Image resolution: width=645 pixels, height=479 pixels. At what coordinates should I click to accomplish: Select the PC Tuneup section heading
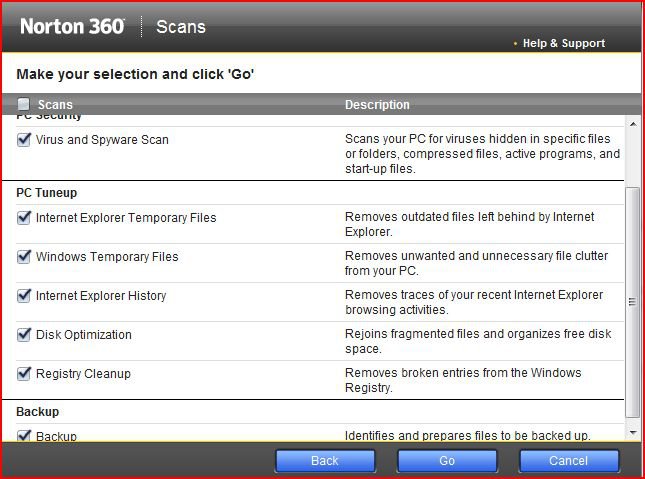(46, 193)
